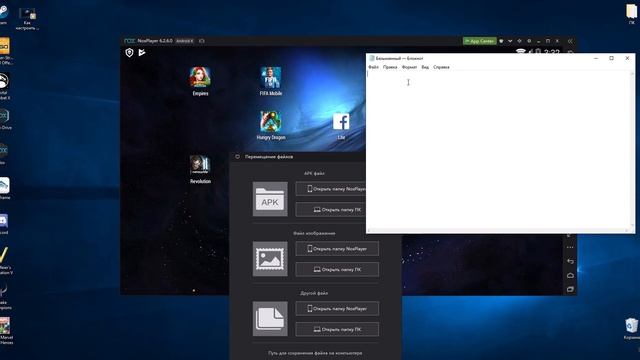
Task: Open the Файл menu in Notepad
Action: point(373,67)
